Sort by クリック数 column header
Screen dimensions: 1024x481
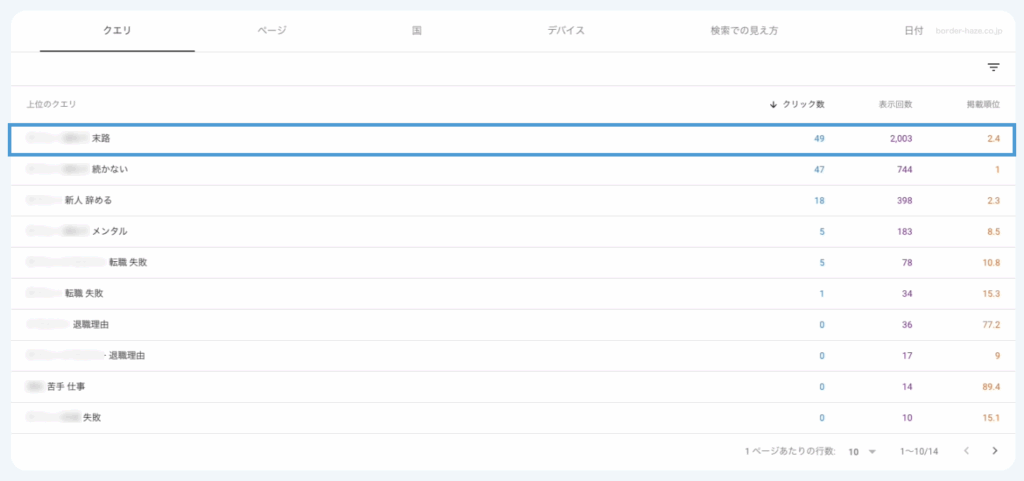[x=803, y=104]
